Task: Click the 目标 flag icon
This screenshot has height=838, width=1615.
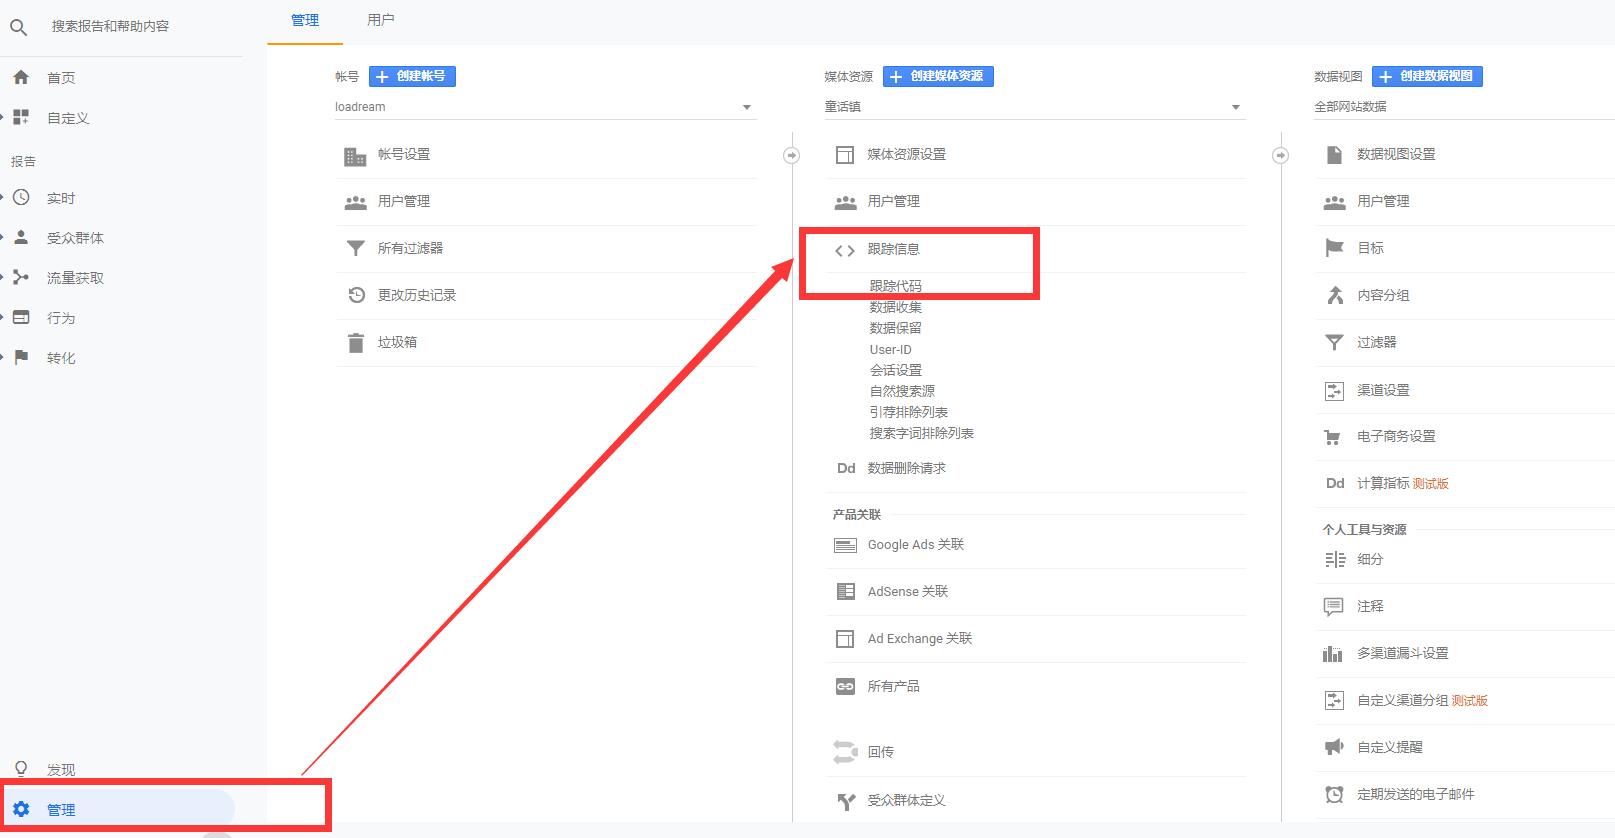Action: 1334,248
